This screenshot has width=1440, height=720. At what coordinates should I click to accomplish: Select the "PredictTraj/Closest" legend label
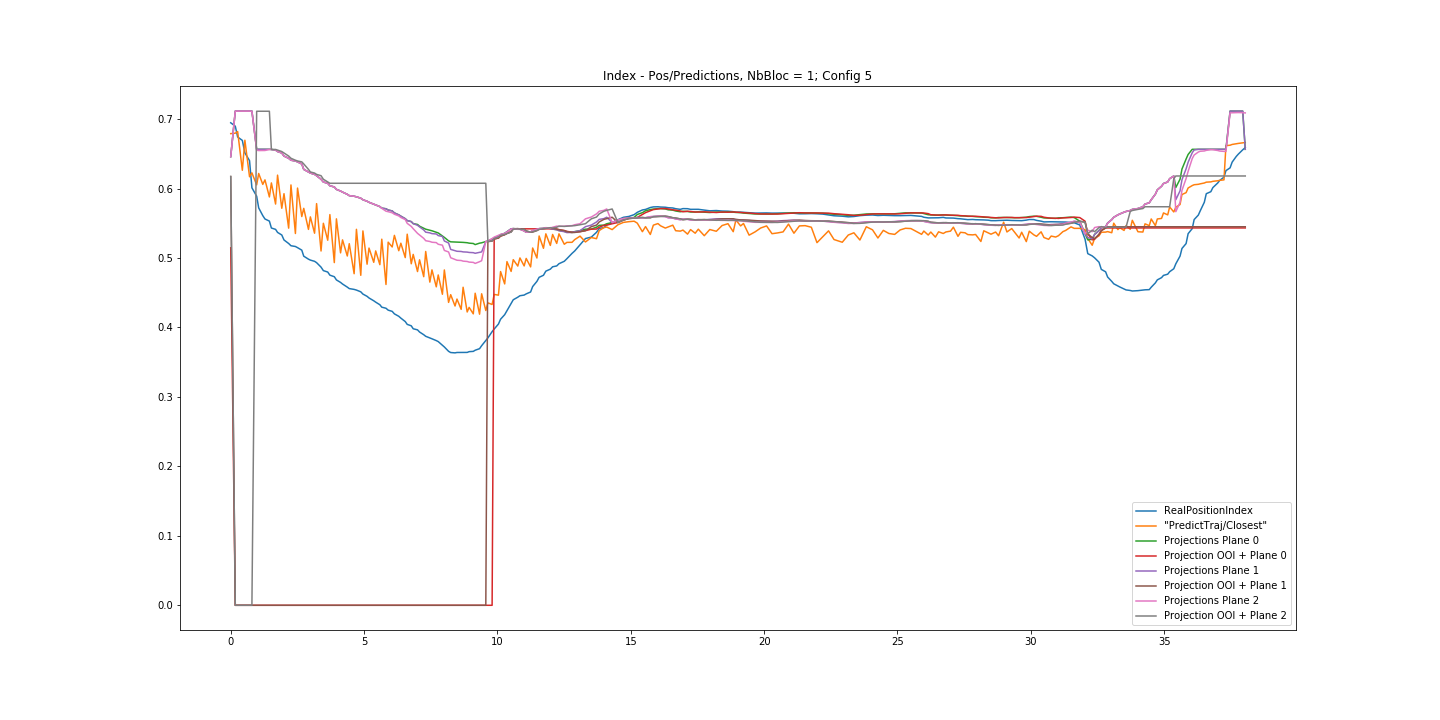[1215, 525]
